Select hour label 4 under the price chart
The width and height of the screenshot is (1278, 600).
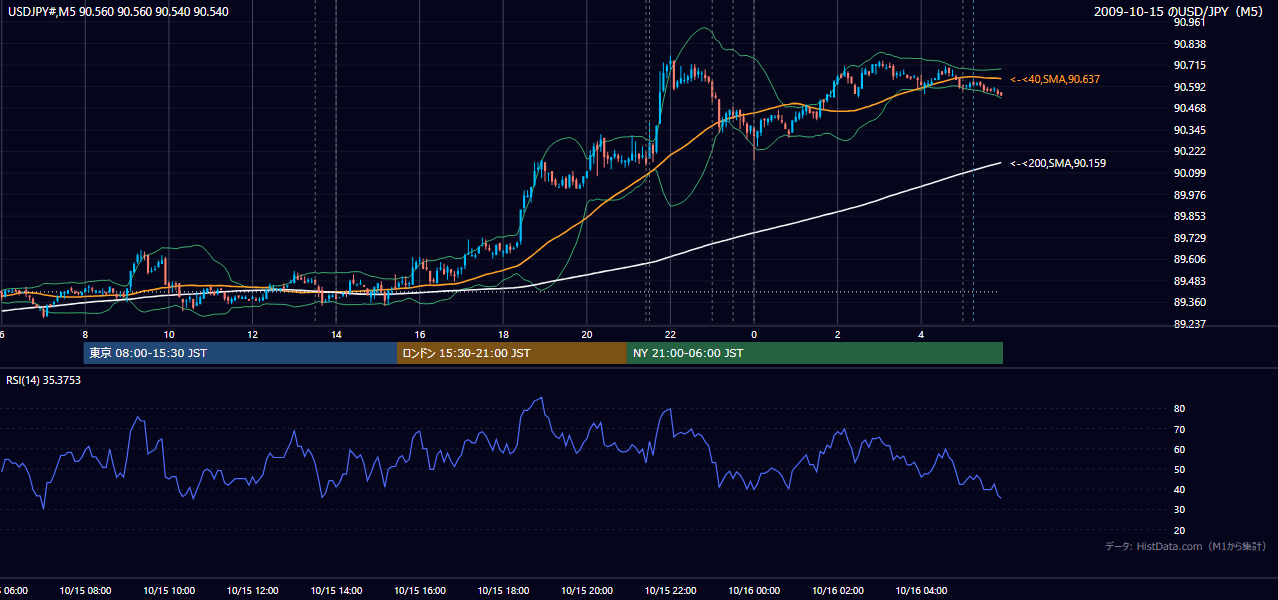pyautogui.click(x=922, y=335)
